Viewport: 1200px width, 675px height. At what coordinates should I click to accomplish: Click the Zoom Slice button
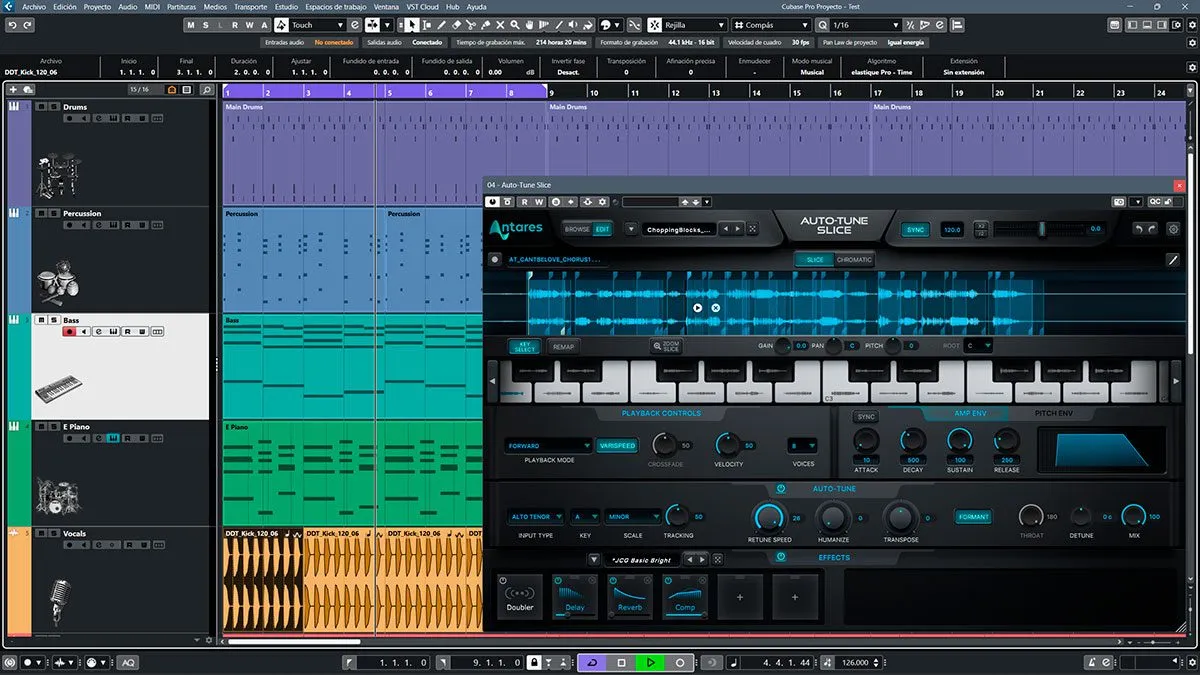[x=667, y=346]
